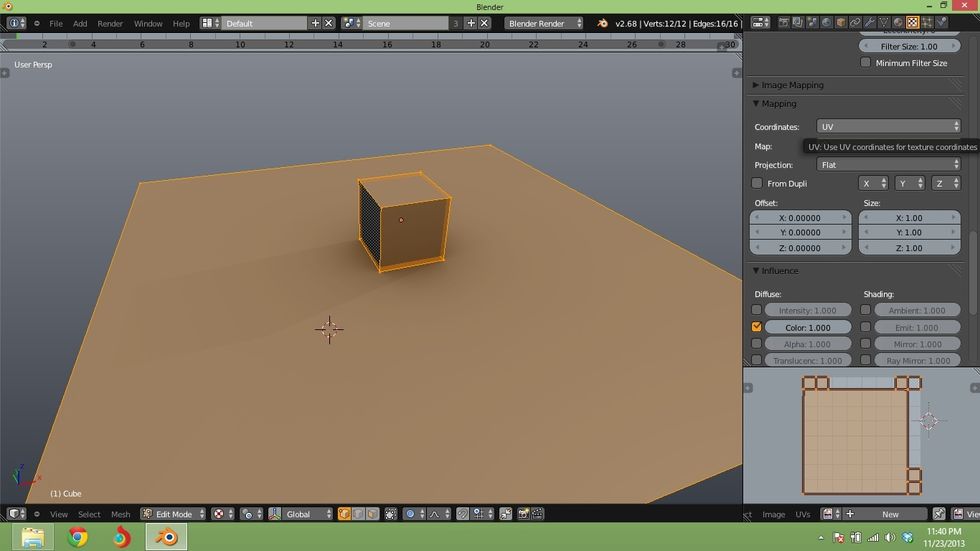
Task: Open the UVs menu in the UV editor
Action: coord(802,514)
